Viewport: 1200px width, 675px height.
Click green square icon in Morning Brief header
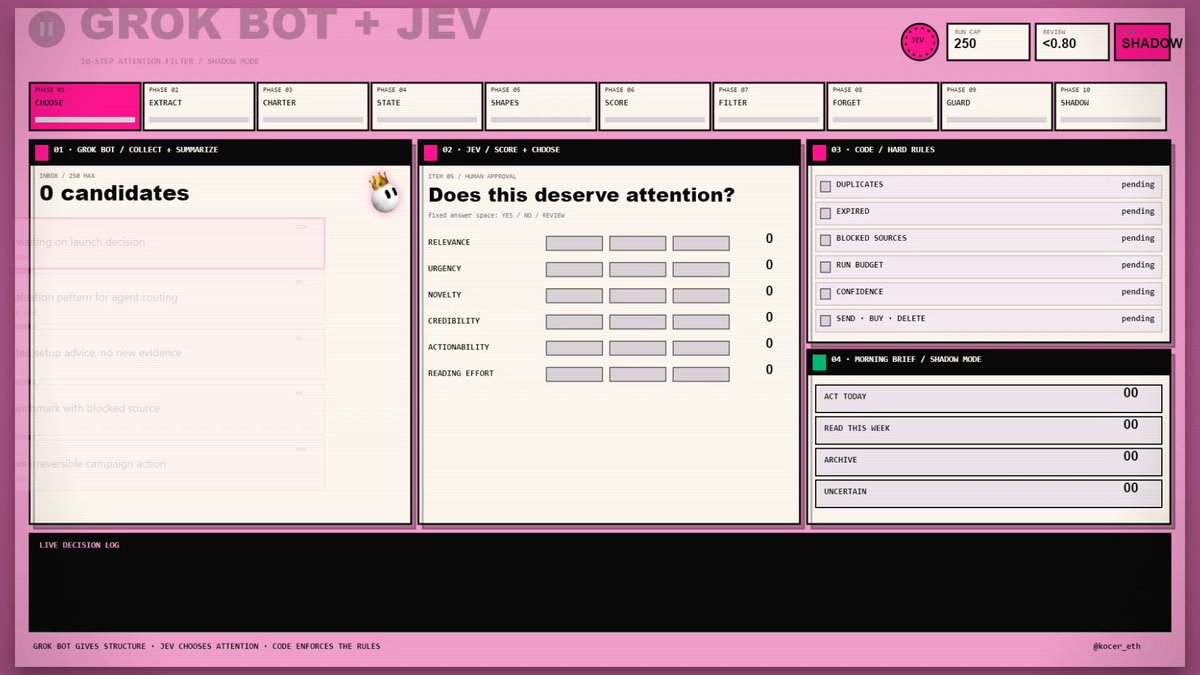pyautogui.click(x=819, y=362)
